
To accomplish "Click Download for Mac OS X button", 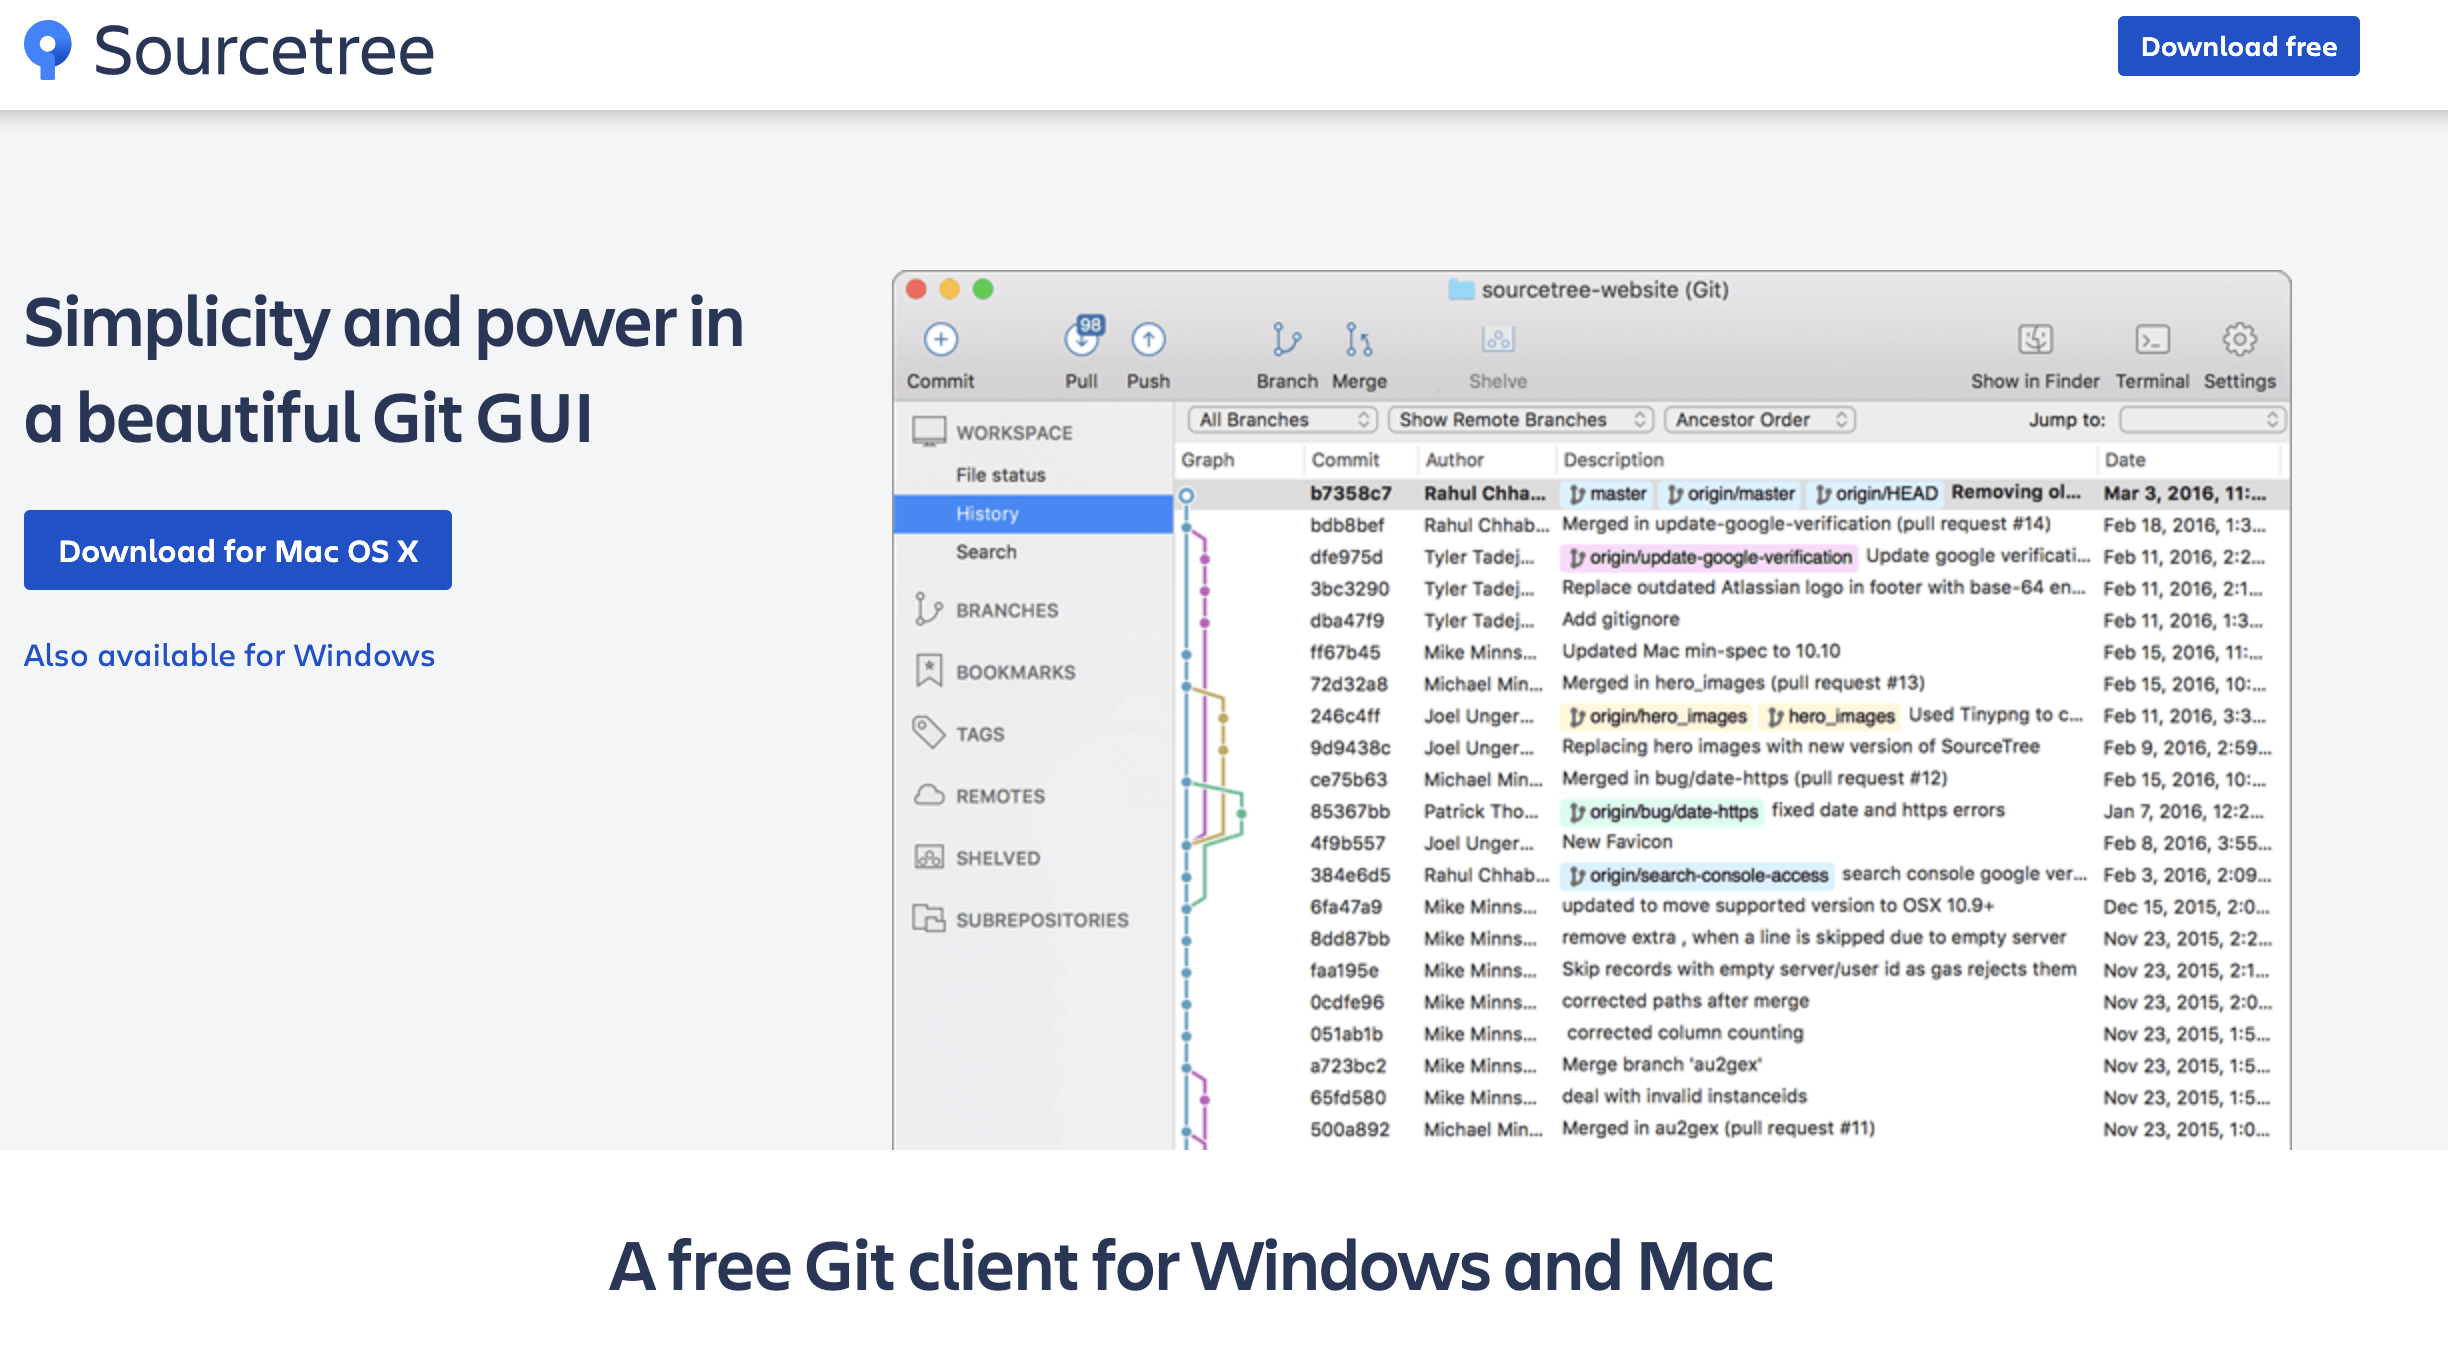I will pos(238,551).
